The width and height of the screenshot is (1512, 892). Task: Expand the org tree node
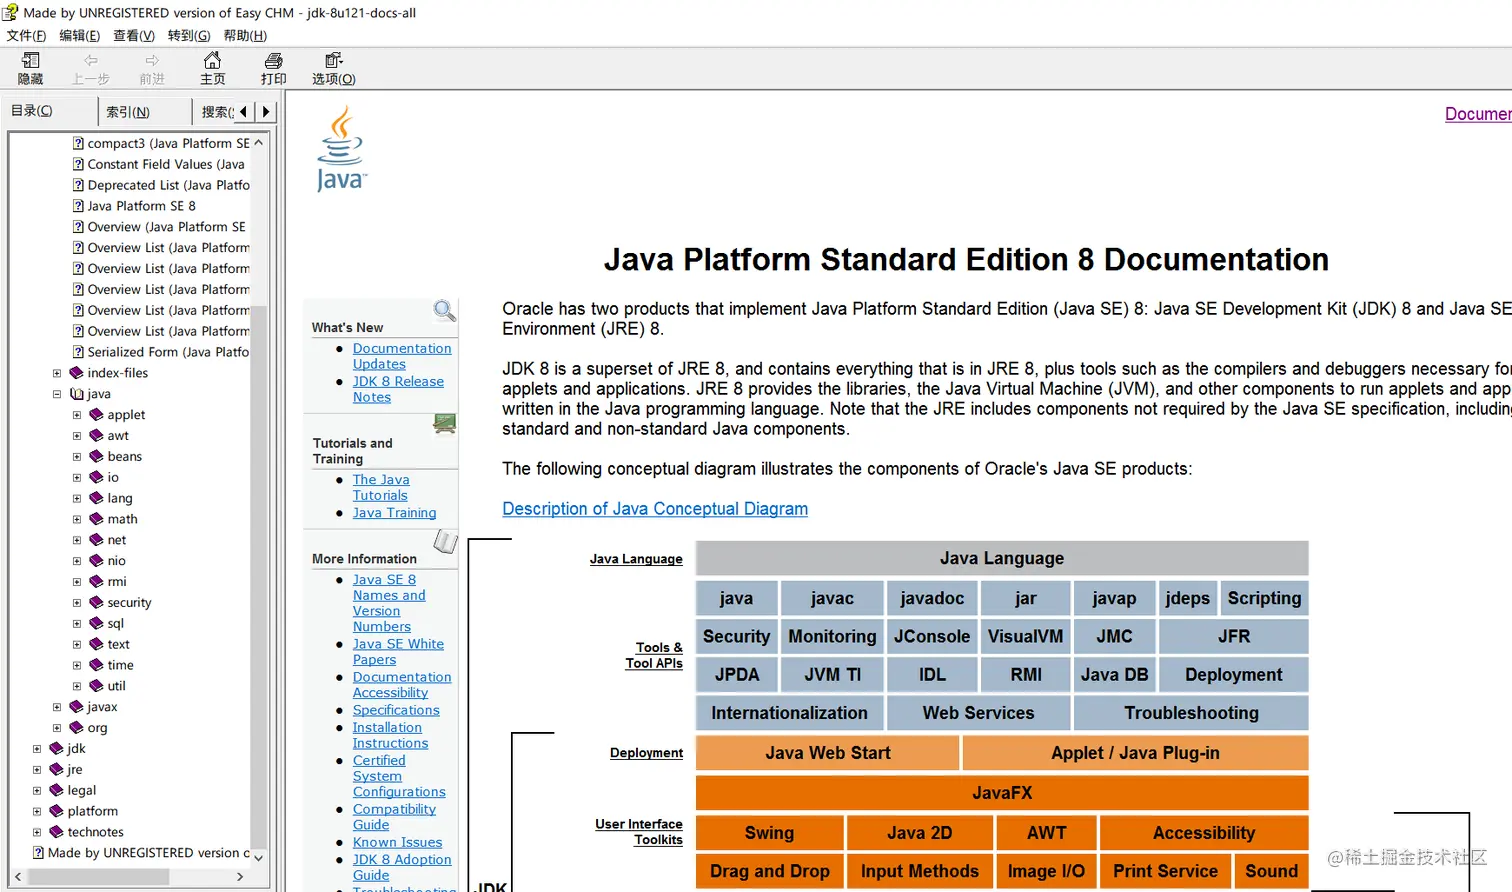57,728
